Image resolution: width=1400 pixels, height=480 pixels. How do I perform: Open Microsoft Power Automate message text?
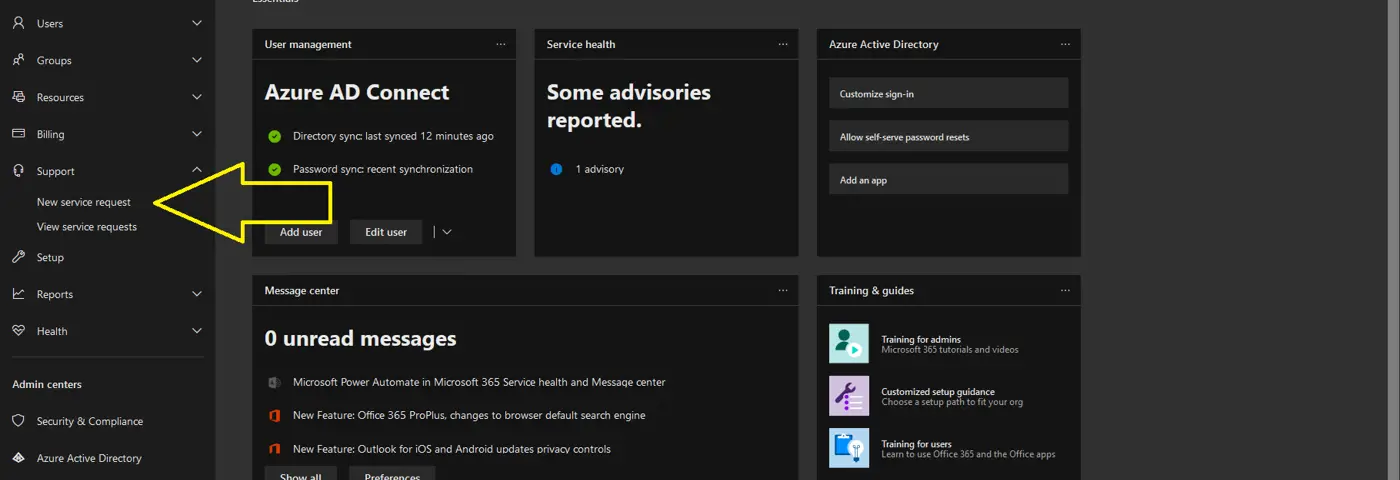click(479, 382)
